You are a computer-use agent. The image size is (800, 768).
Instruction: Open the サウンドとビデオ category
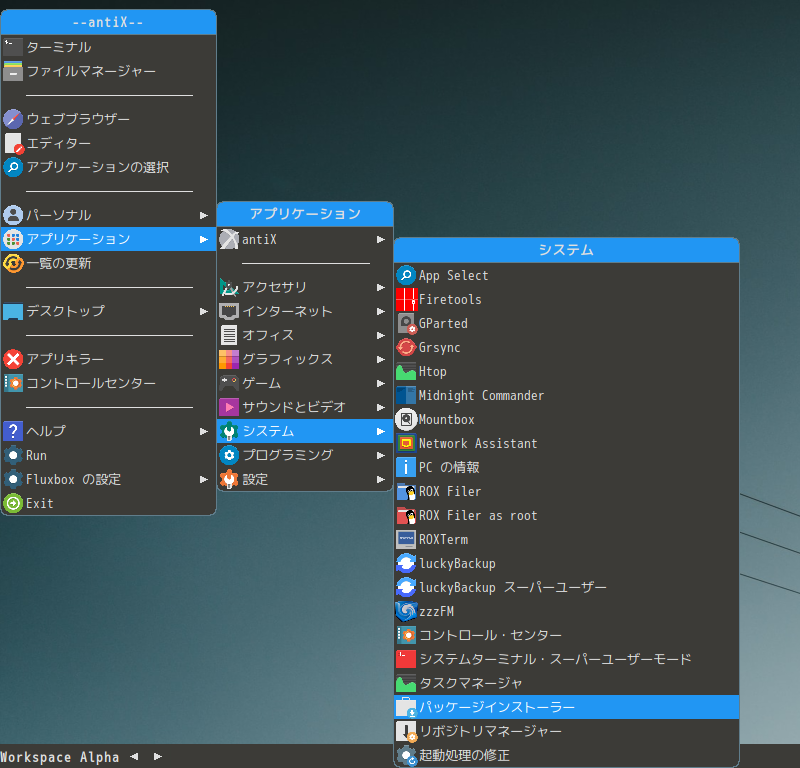(x=305, y=407)
